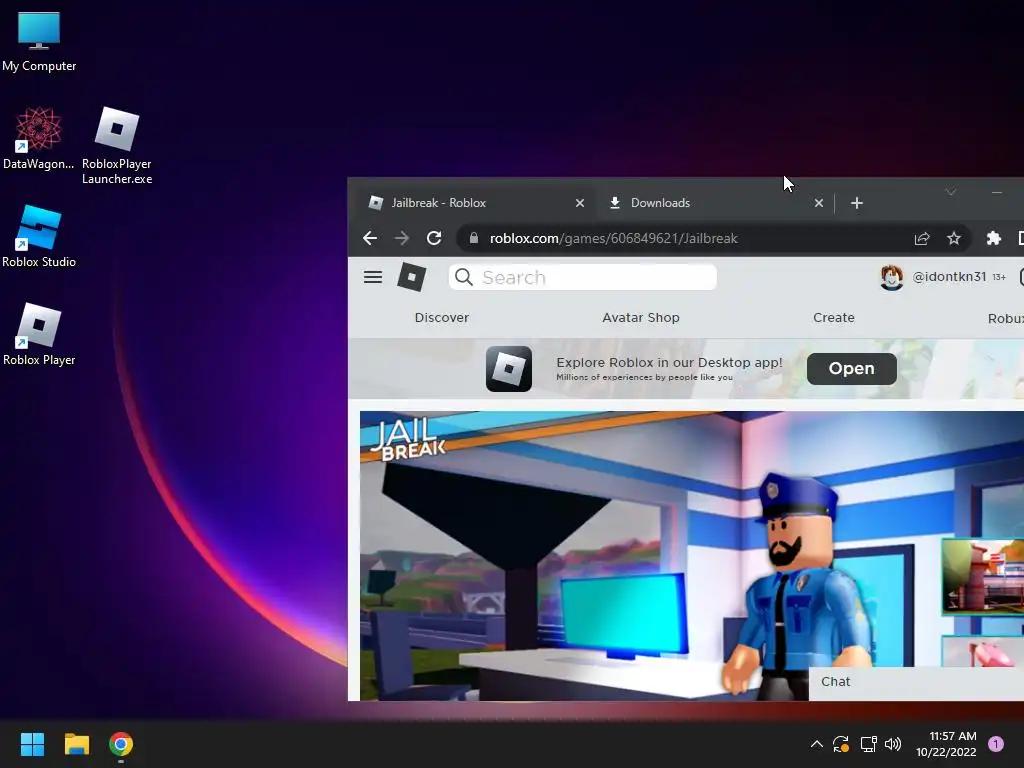1024x768 pixels.
Task: Click the search magnifier icon
Action: pyautogui.click(x=464, y=278)
